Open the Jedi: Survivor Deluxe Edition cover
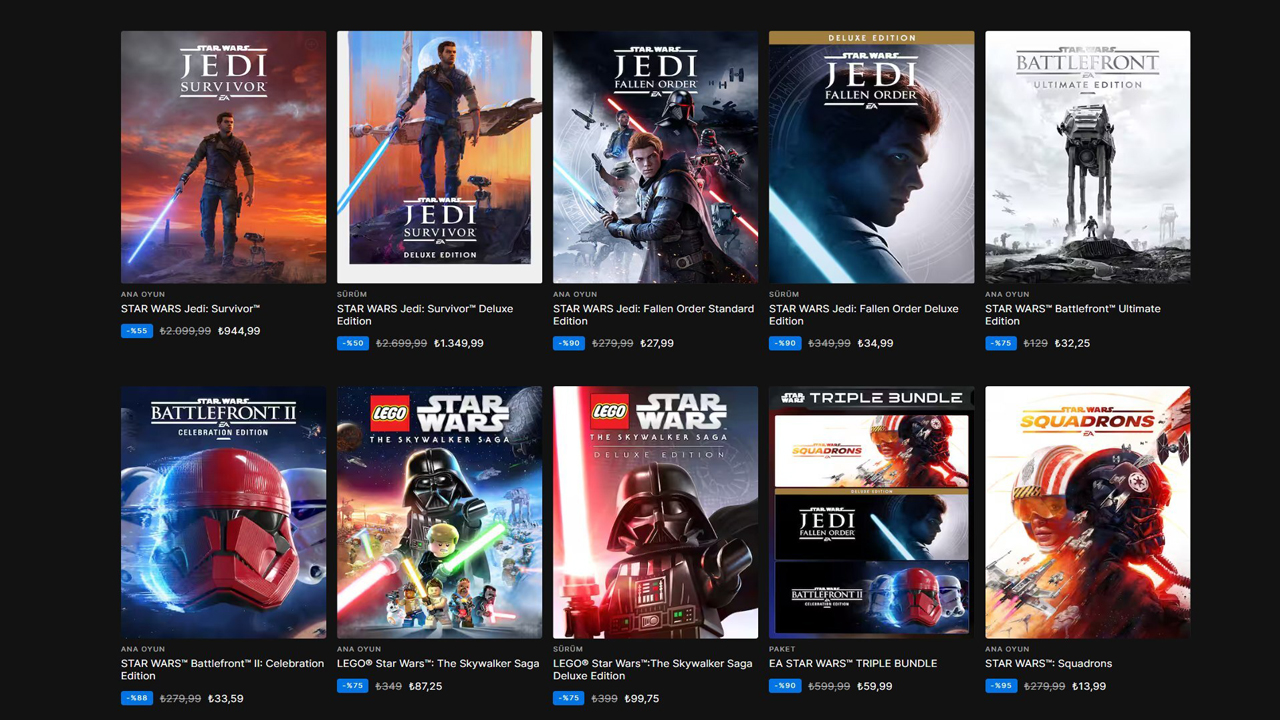This screenshot has height=720, width=1280. point(439,157)
